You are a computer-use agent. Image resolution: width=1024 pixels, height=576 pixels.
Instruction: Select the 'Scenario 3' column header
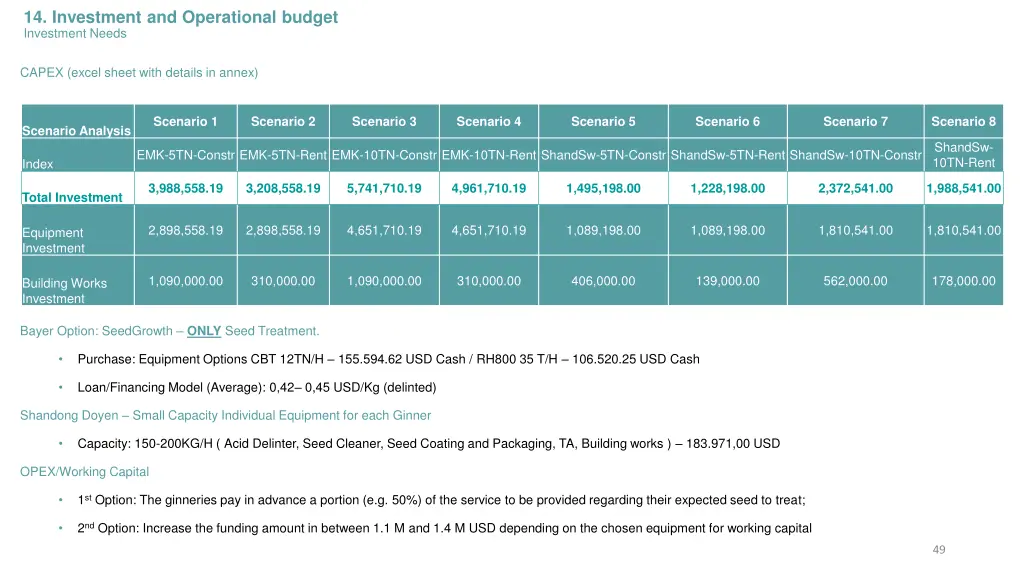tap(384, 121)
